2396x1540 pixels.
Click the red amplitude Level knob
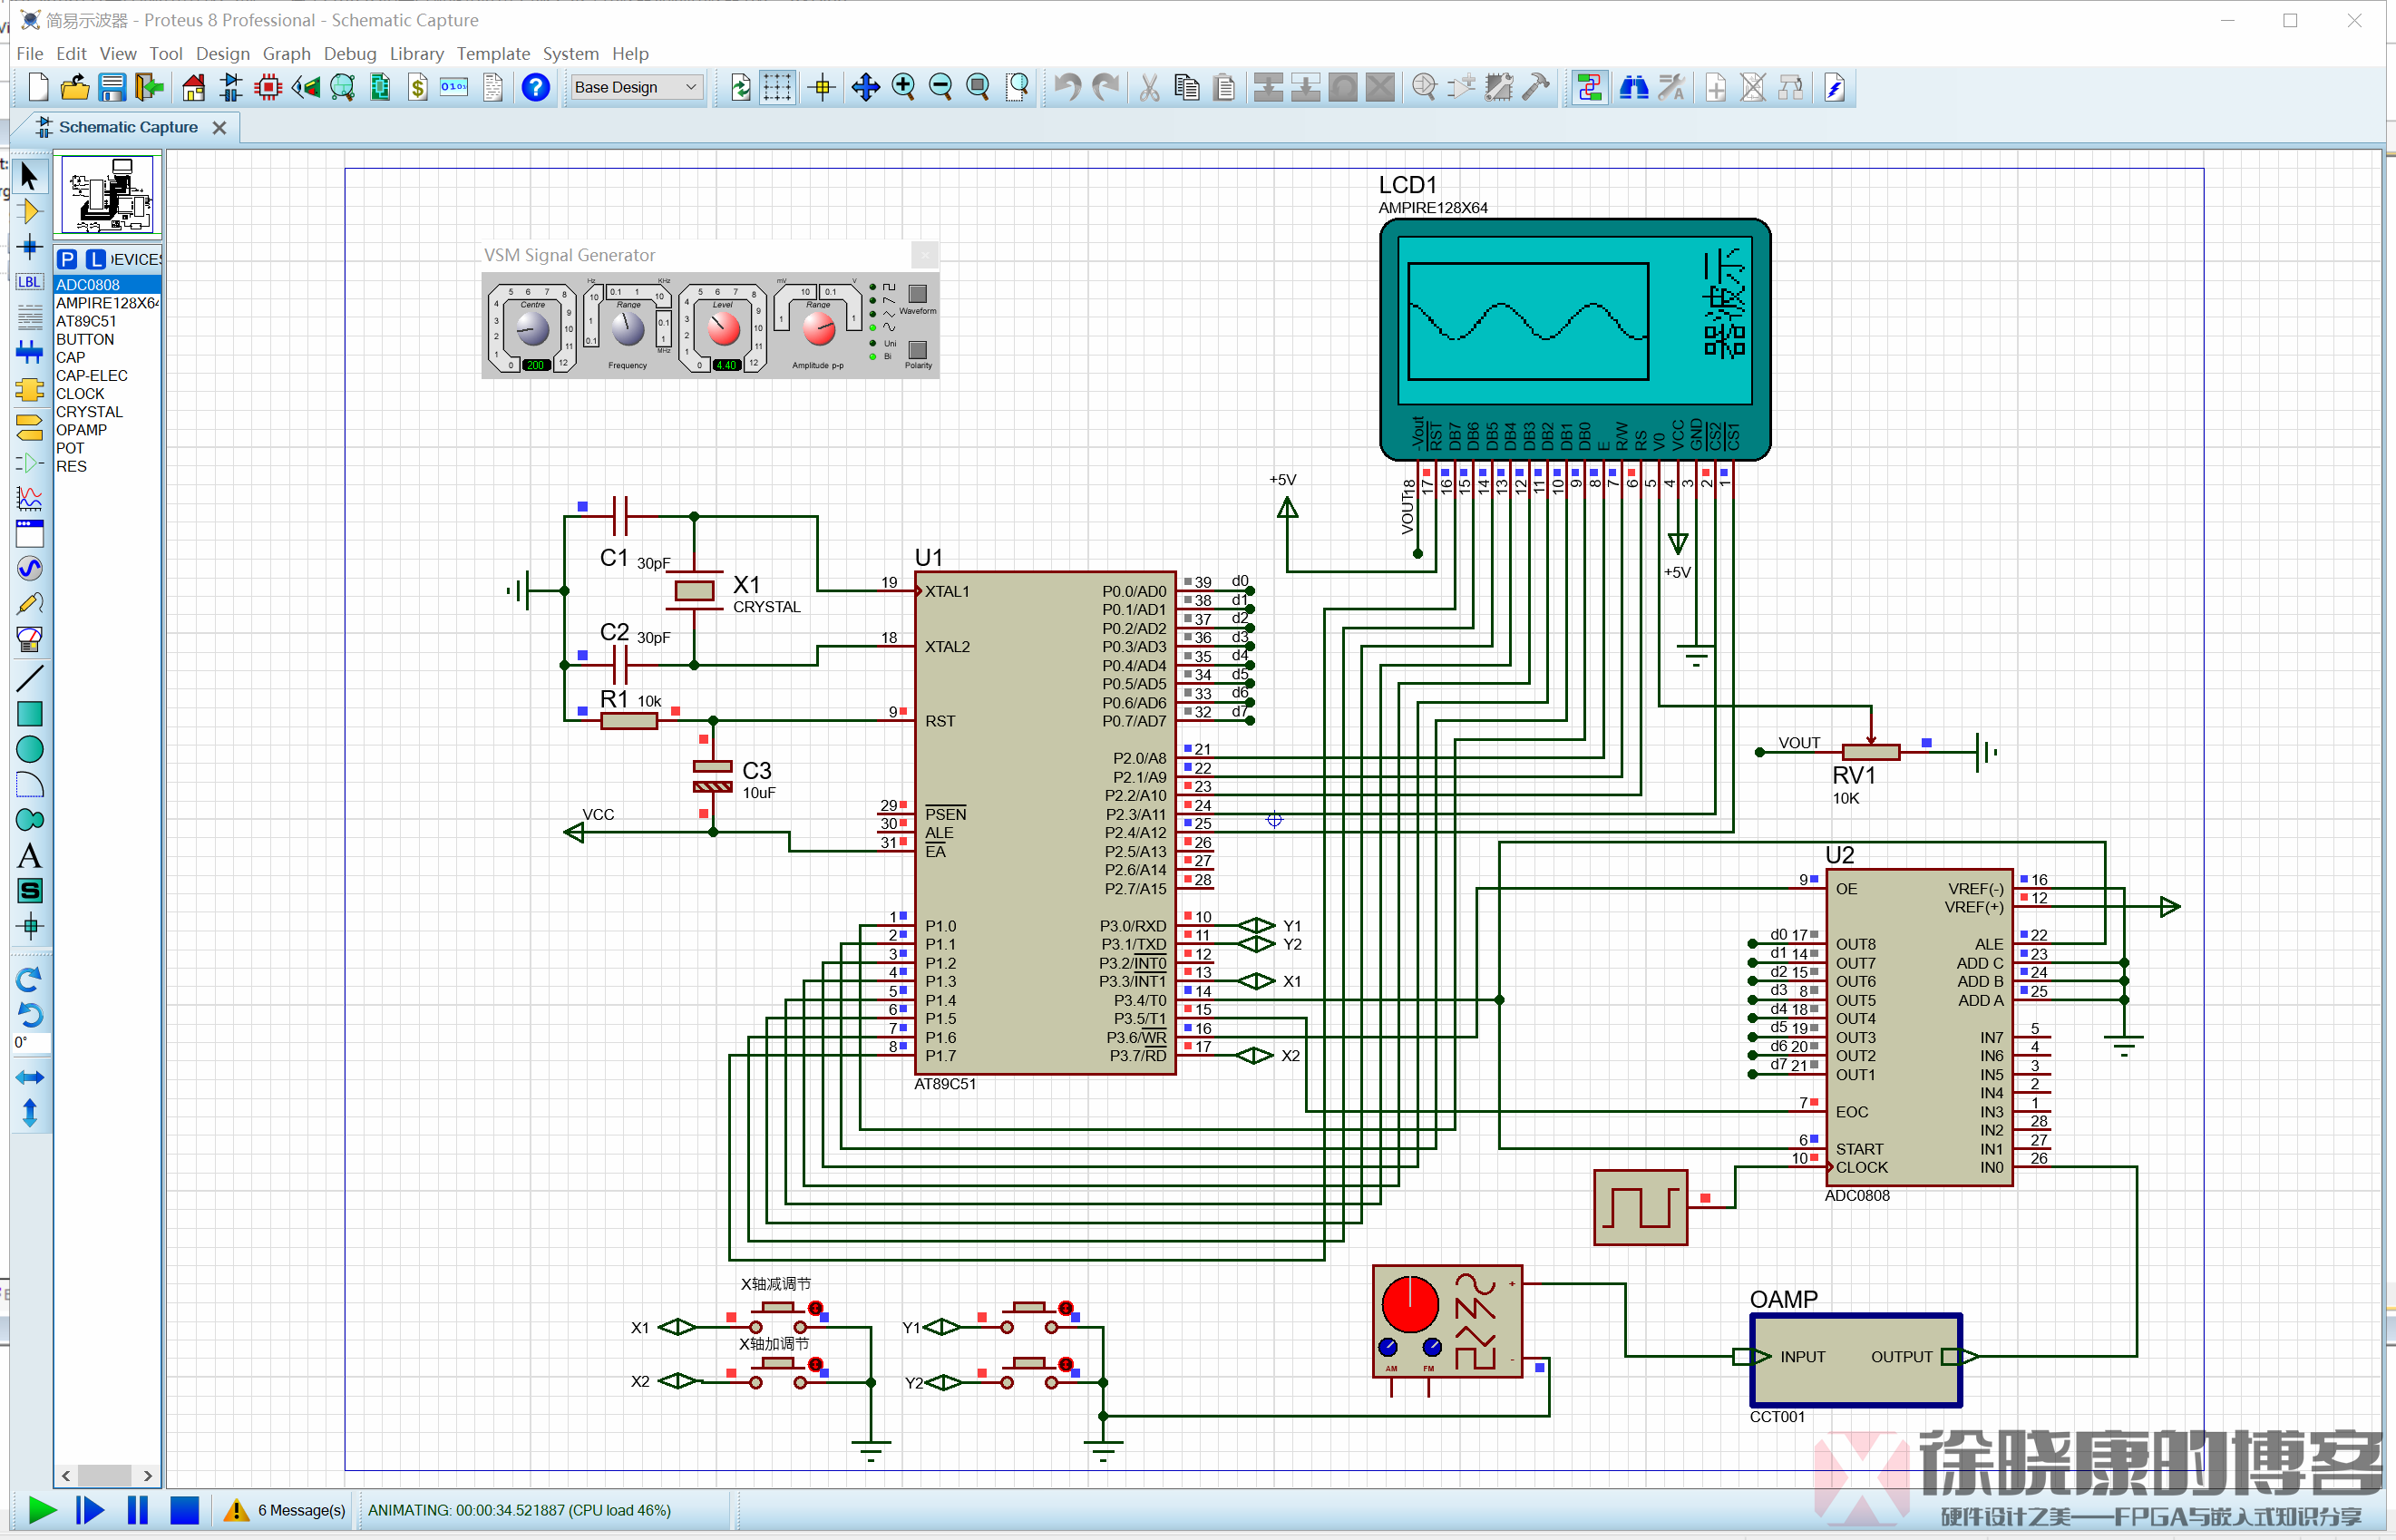723,328
